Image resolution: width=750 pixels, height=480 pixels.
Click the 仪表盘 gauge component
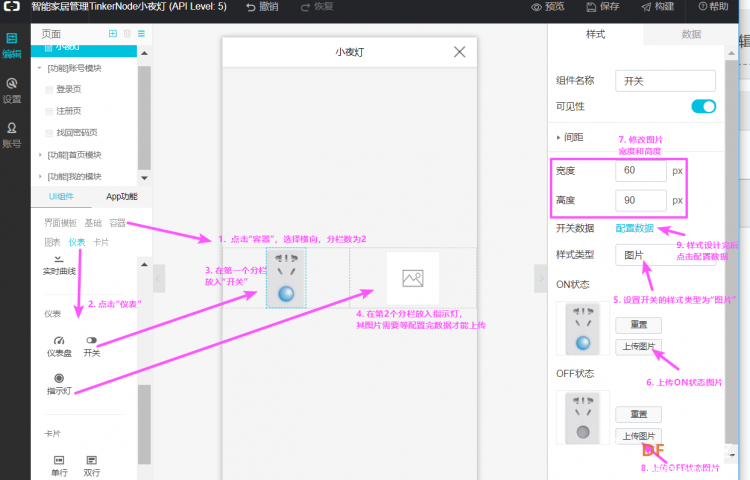click(59, 346)
